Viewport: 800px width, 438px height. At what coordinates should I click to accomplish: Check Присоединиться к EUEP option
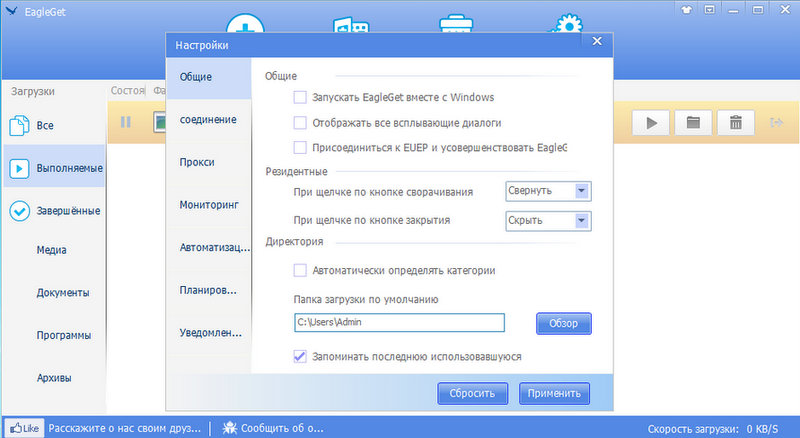300,148
